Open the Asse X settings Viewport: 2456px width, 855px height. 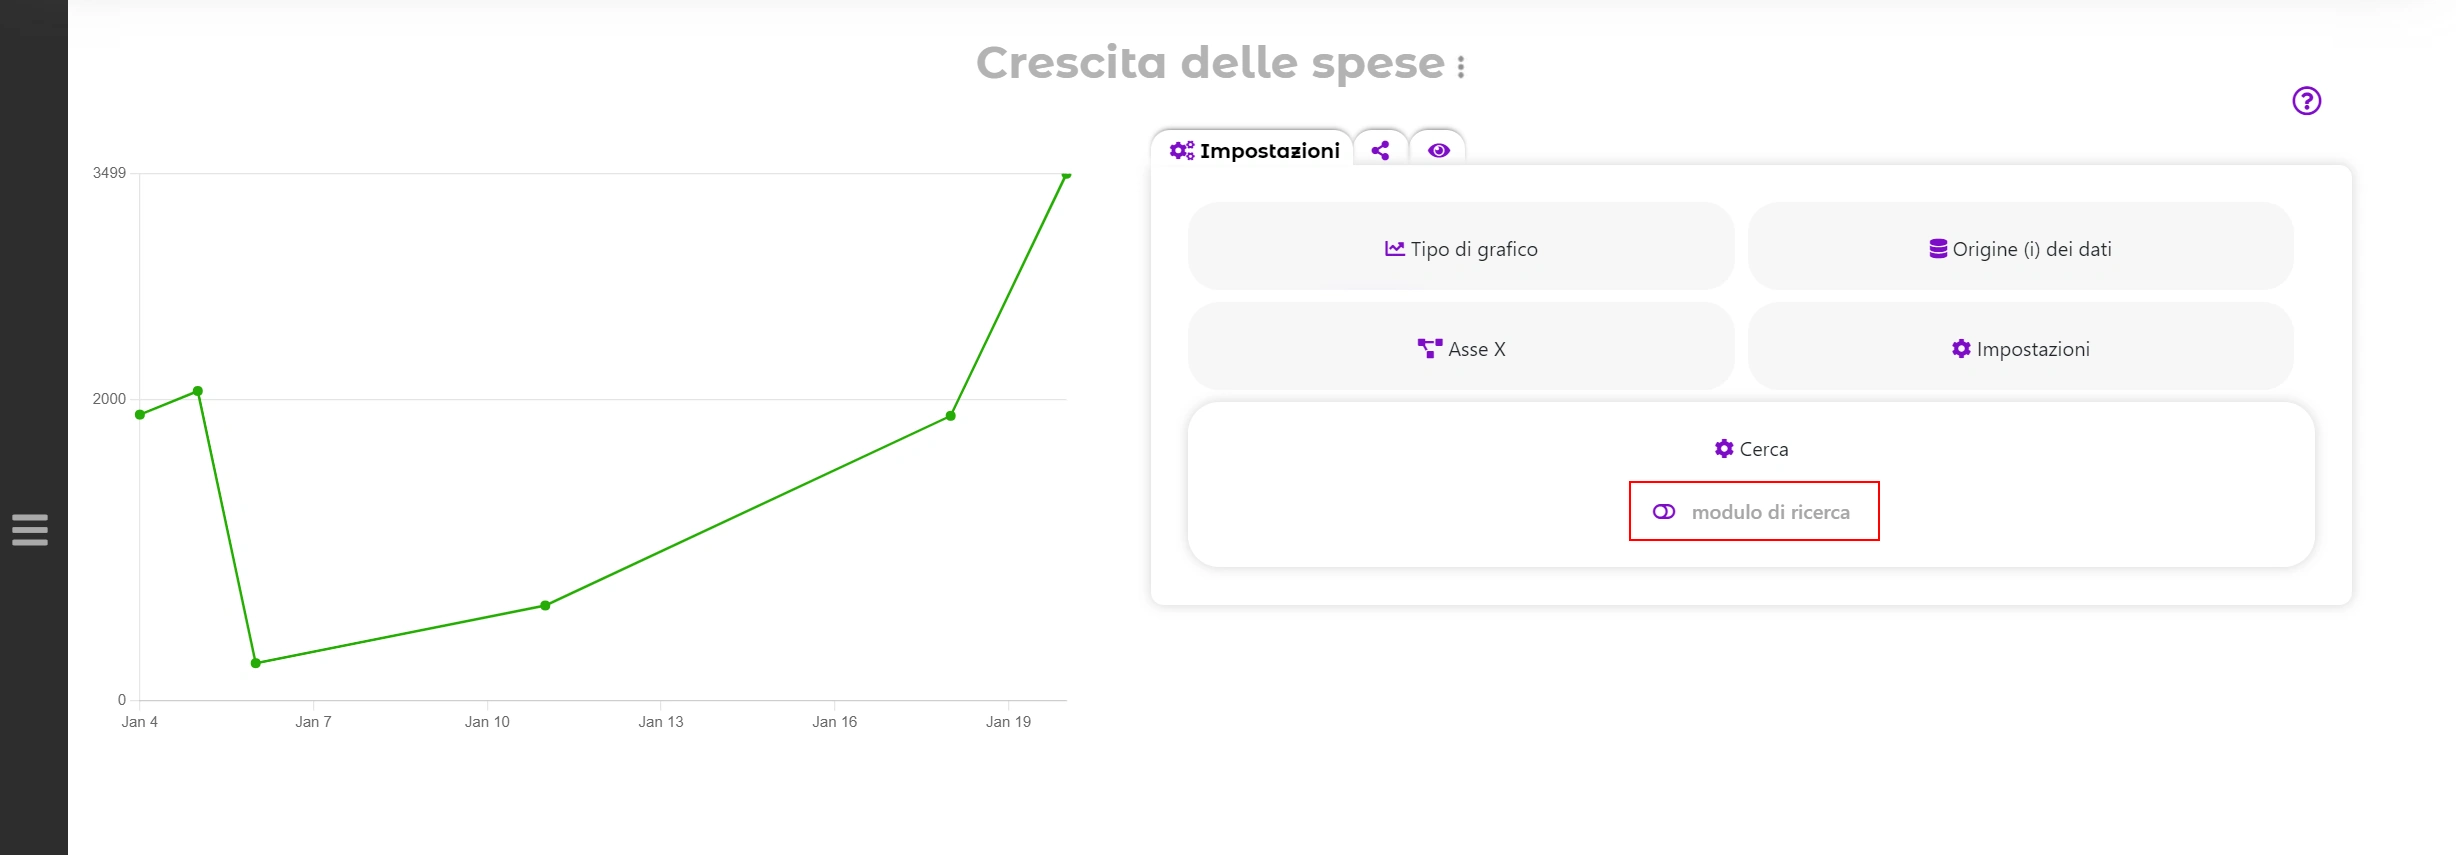pos(1460,347)
